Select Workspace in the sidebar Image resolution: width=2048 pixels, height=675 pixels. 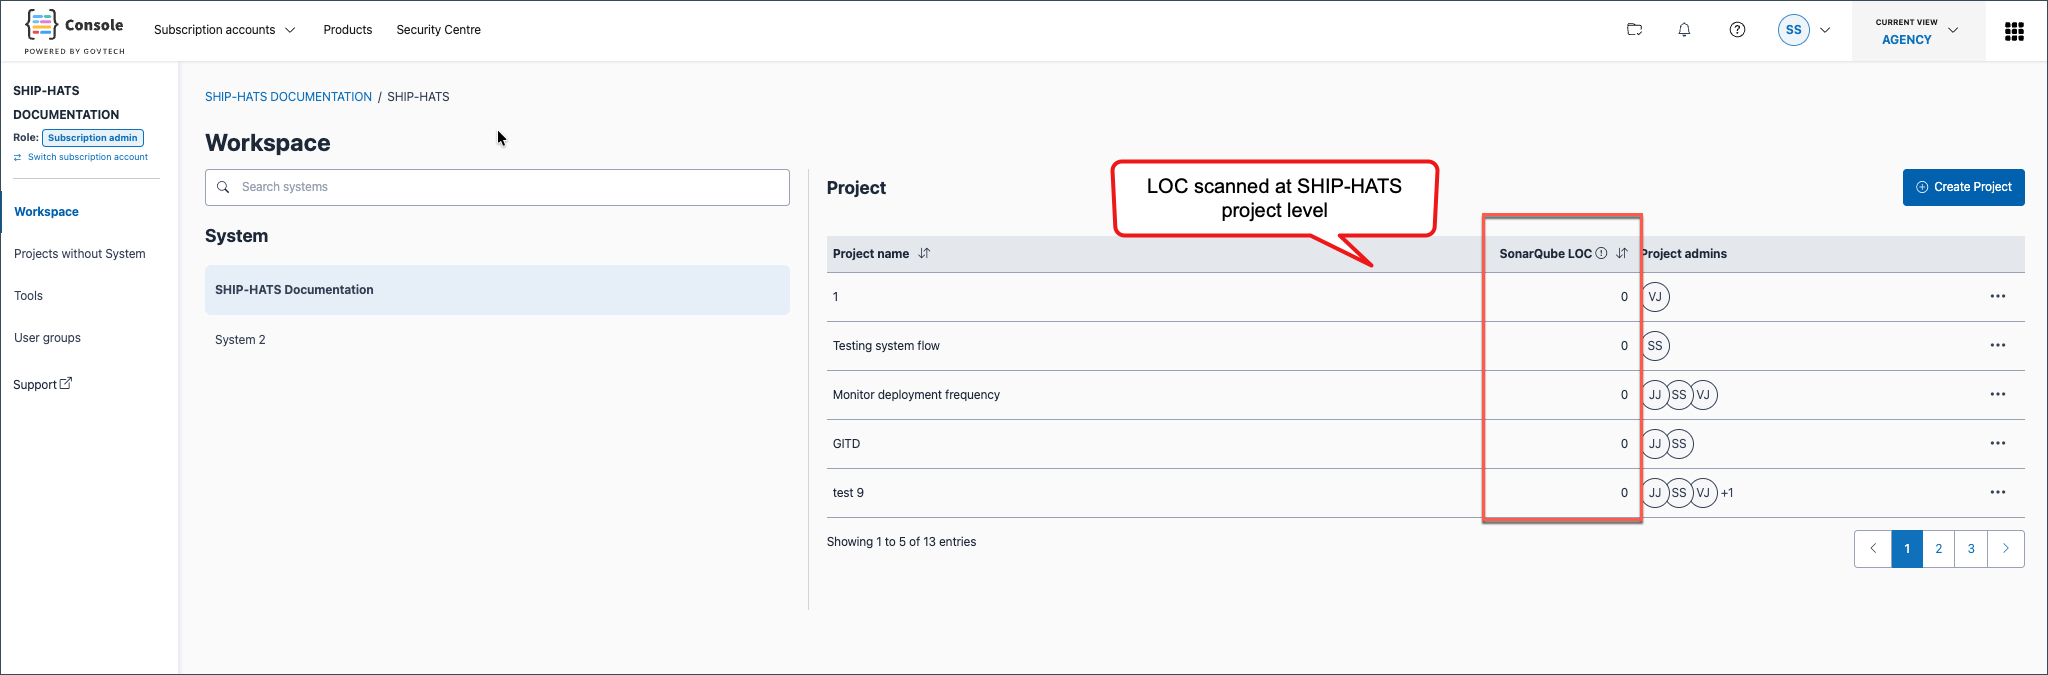pyautogui.click(x=46, y=212)
